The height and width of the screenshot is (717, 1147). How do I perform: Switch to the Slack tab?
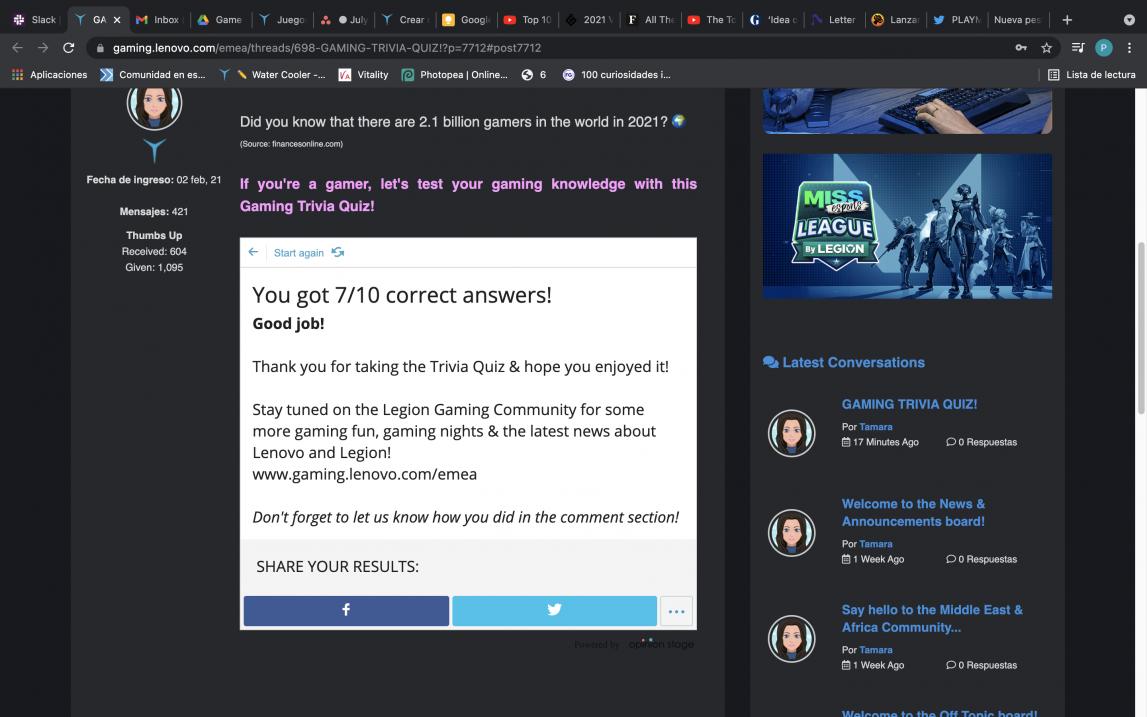click(x=35, y=20)
